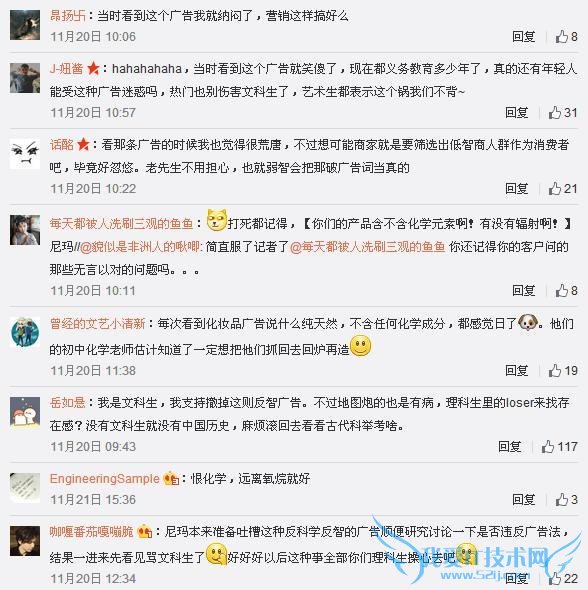588x590 pixels.
Task: Like the comment with 8 likes at 10:06
Action: click(x=566, y=36)
